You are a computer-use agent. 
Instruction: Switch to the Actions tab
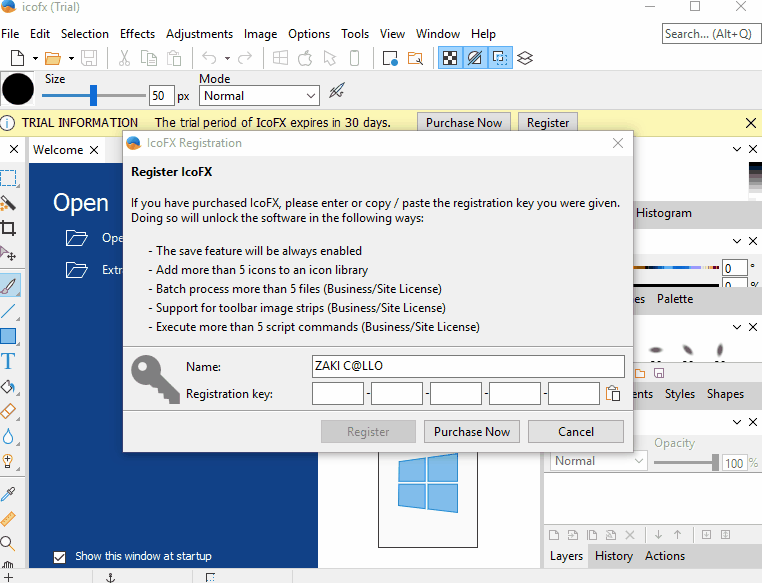665,556
